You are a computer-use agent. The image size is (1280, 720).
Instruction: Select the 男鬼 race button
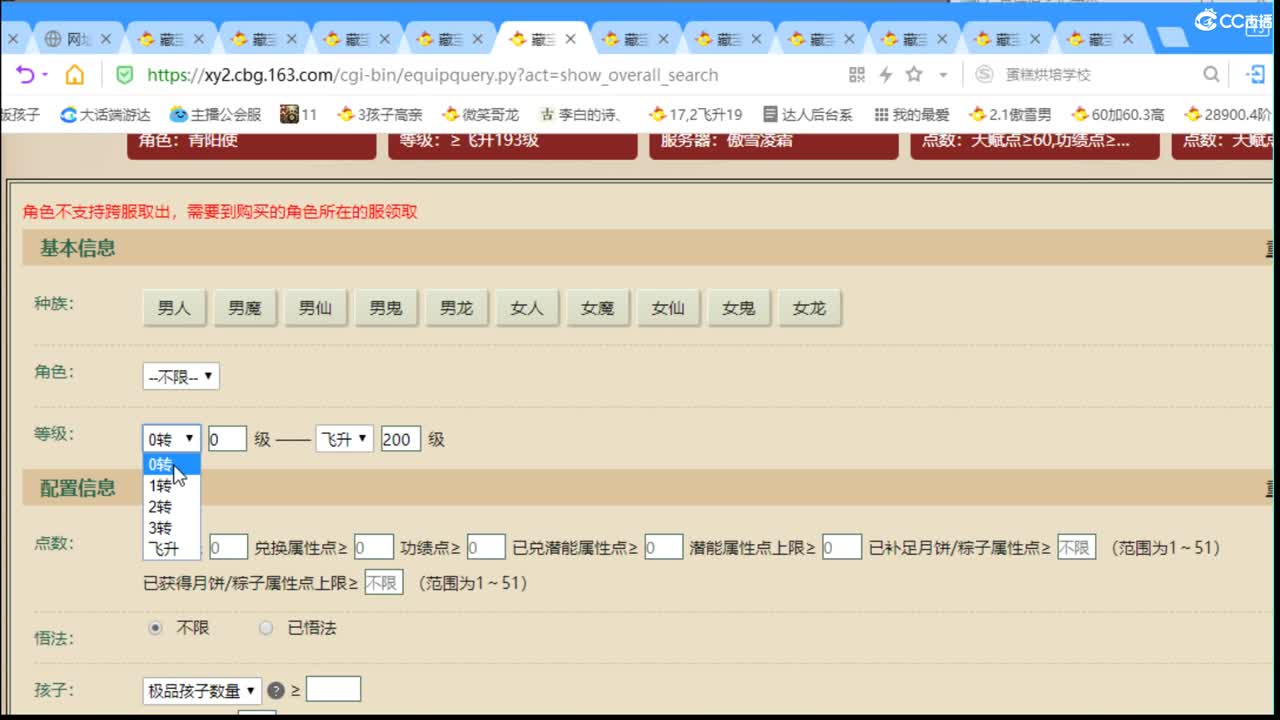386,308
